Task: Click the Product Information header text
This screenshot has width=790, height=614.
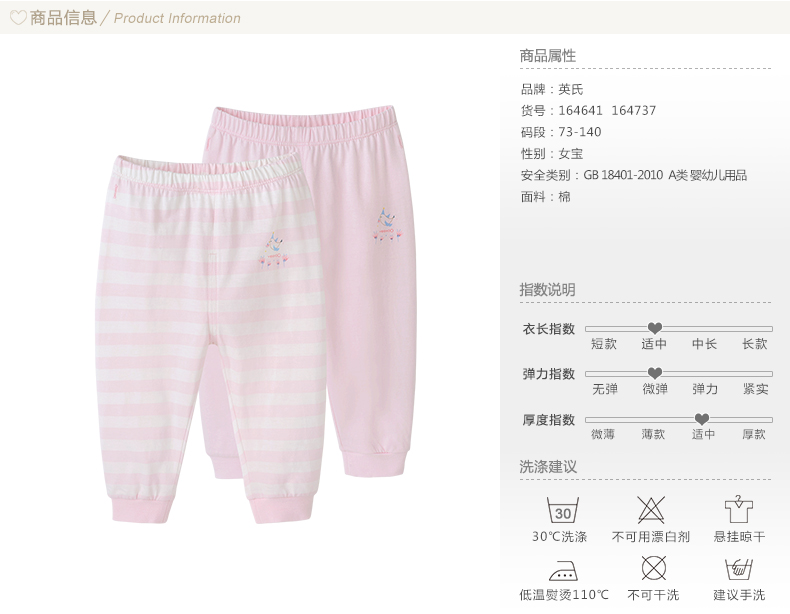Action: pos(177,19)
